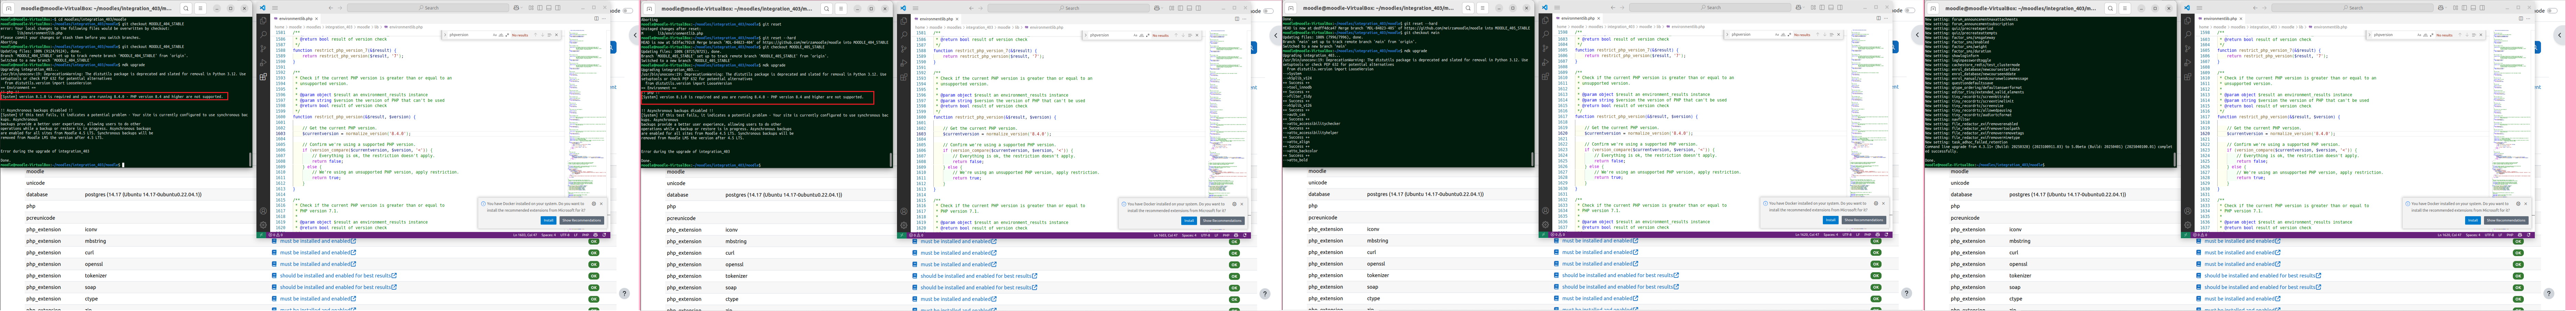Click integration_403 breadcrumb in first panel
This screenshot has width=2576, height=311.
339,27
